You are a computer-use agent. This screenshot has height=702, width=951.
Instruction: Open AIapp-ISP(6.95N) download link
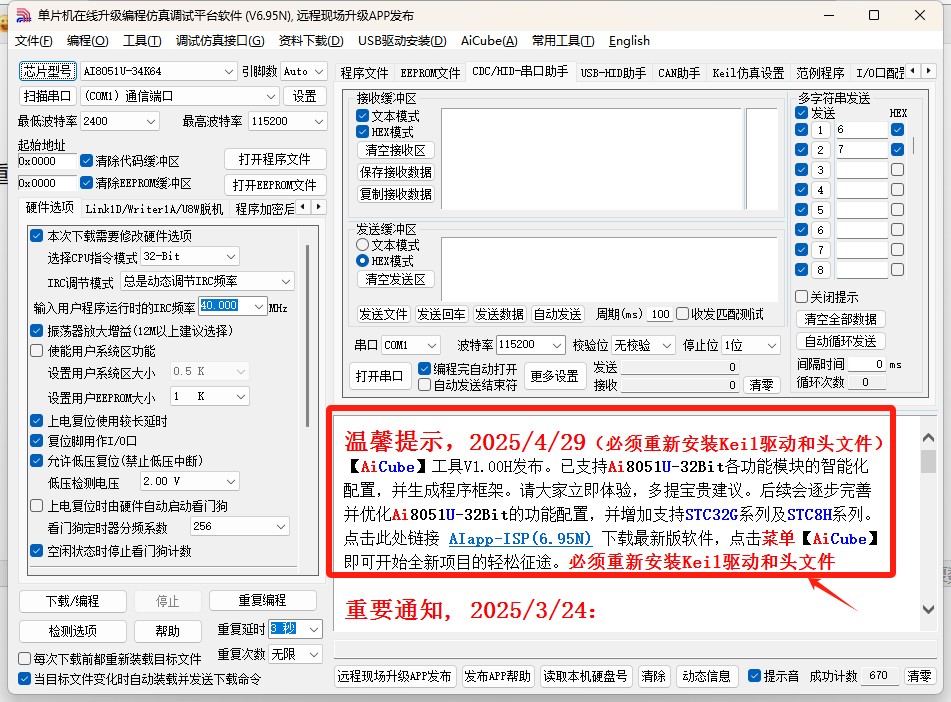(520, 538)
